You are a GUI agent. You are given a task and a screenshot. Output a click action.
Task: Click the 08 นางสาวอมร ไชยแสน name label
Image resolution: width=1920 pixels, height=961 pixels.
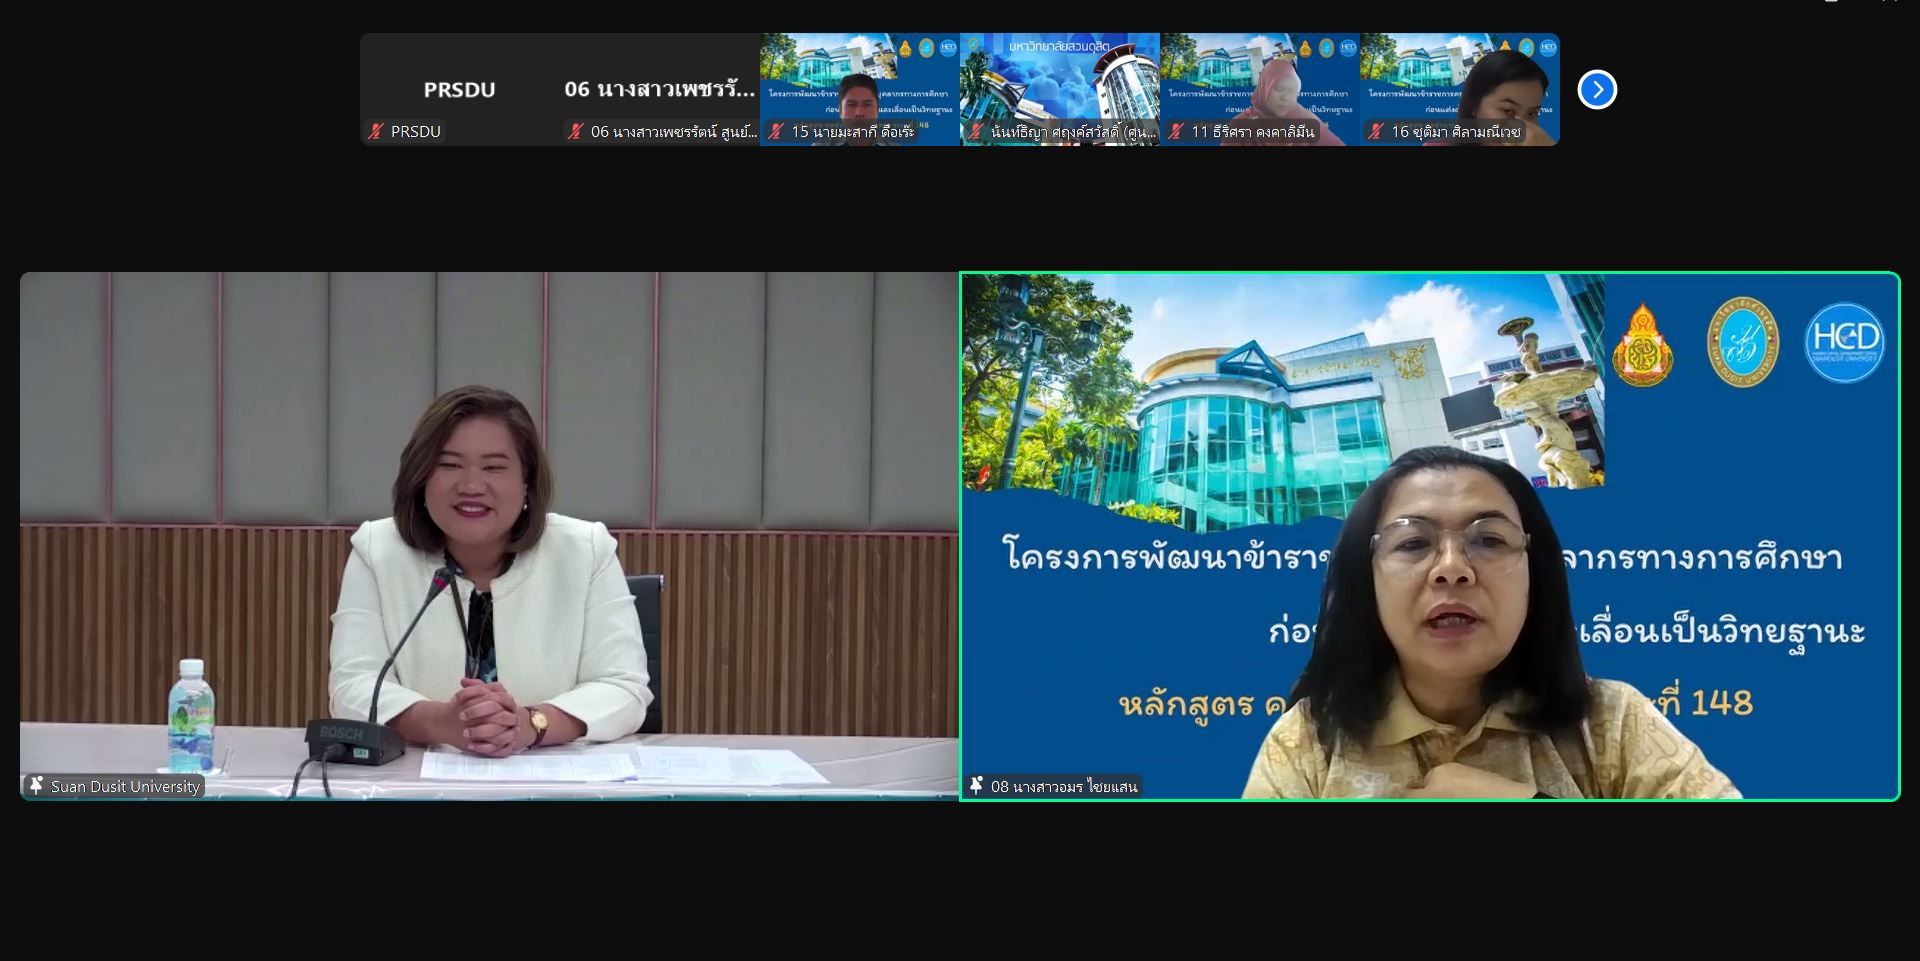(1064, 787)
